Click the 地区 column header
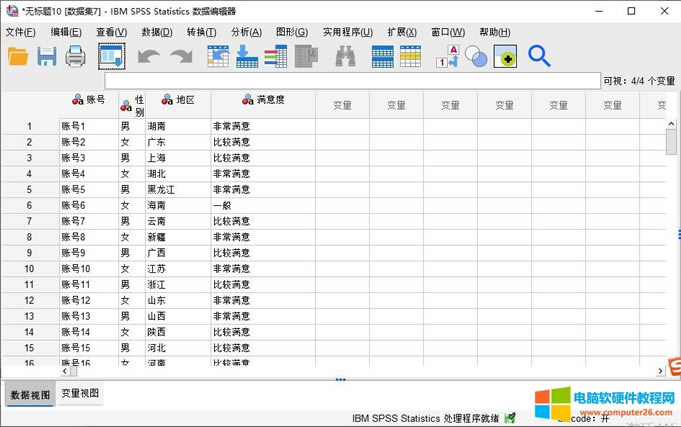Viewport: 681px width, 427px height. (x=178, y=100)
